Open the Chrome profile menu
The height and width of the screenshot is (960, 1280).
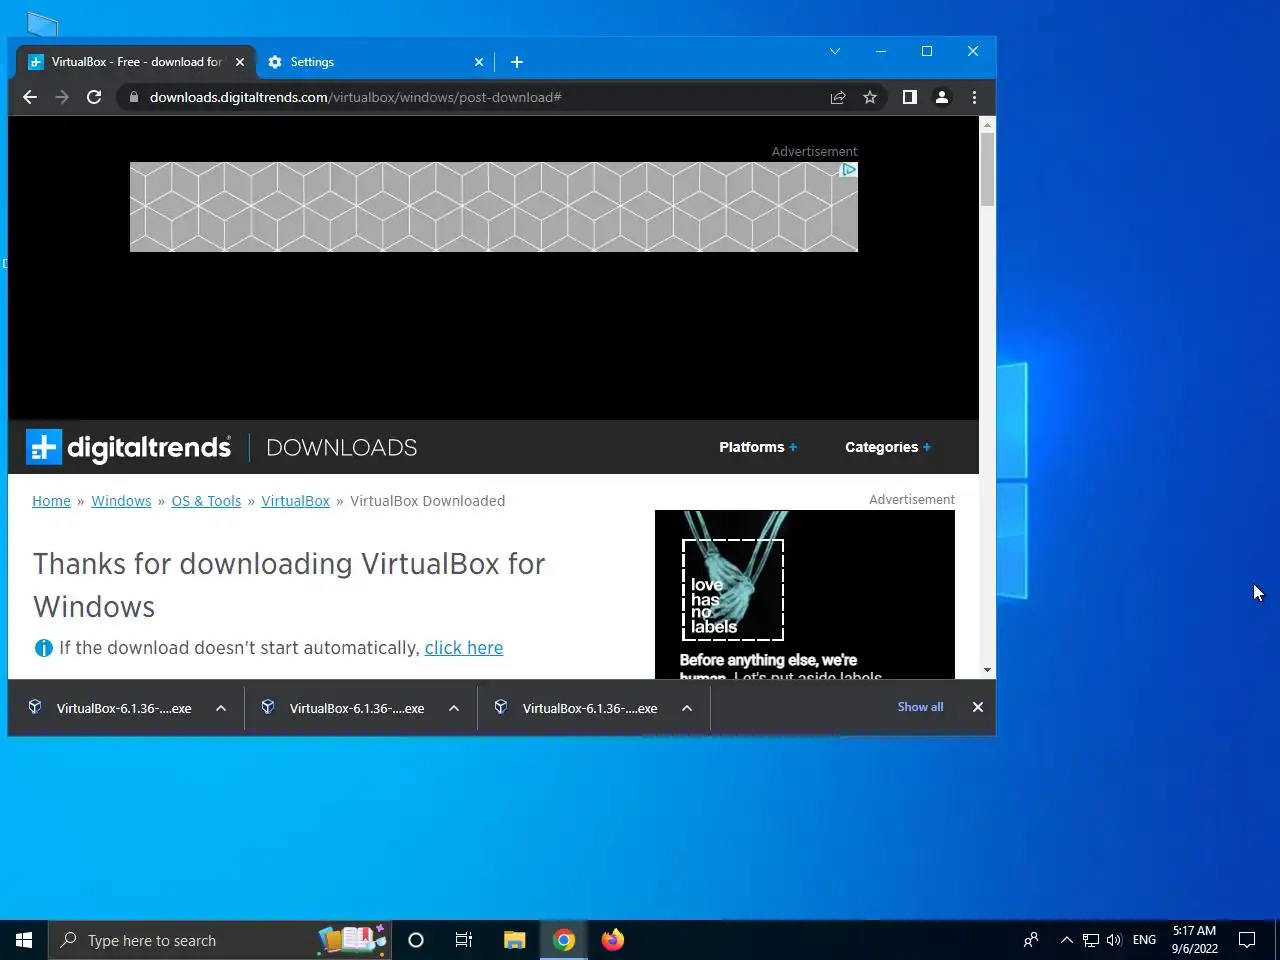(941, 97)
